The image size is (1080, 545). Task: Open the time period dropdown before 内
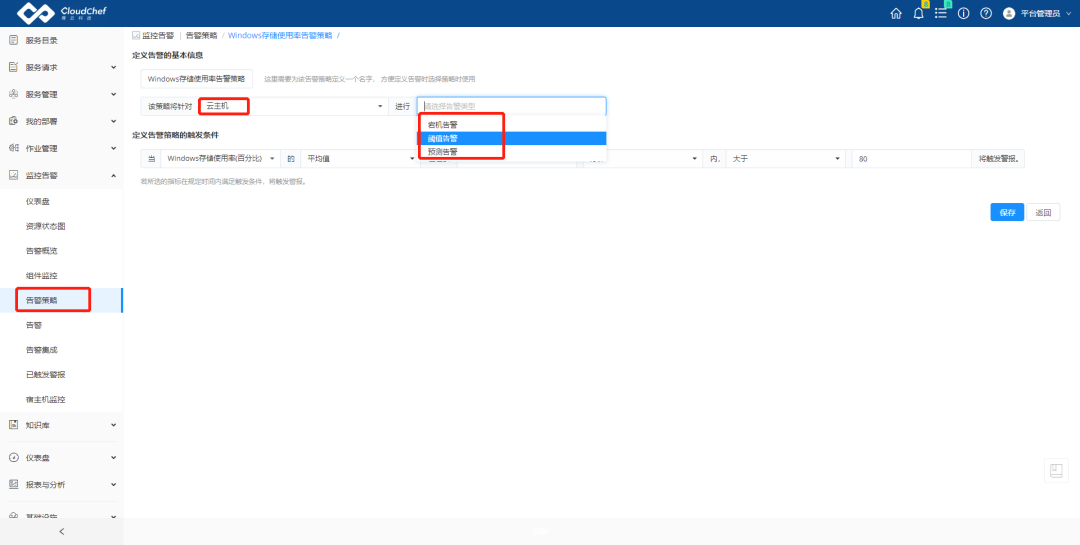tap(641, 158)
